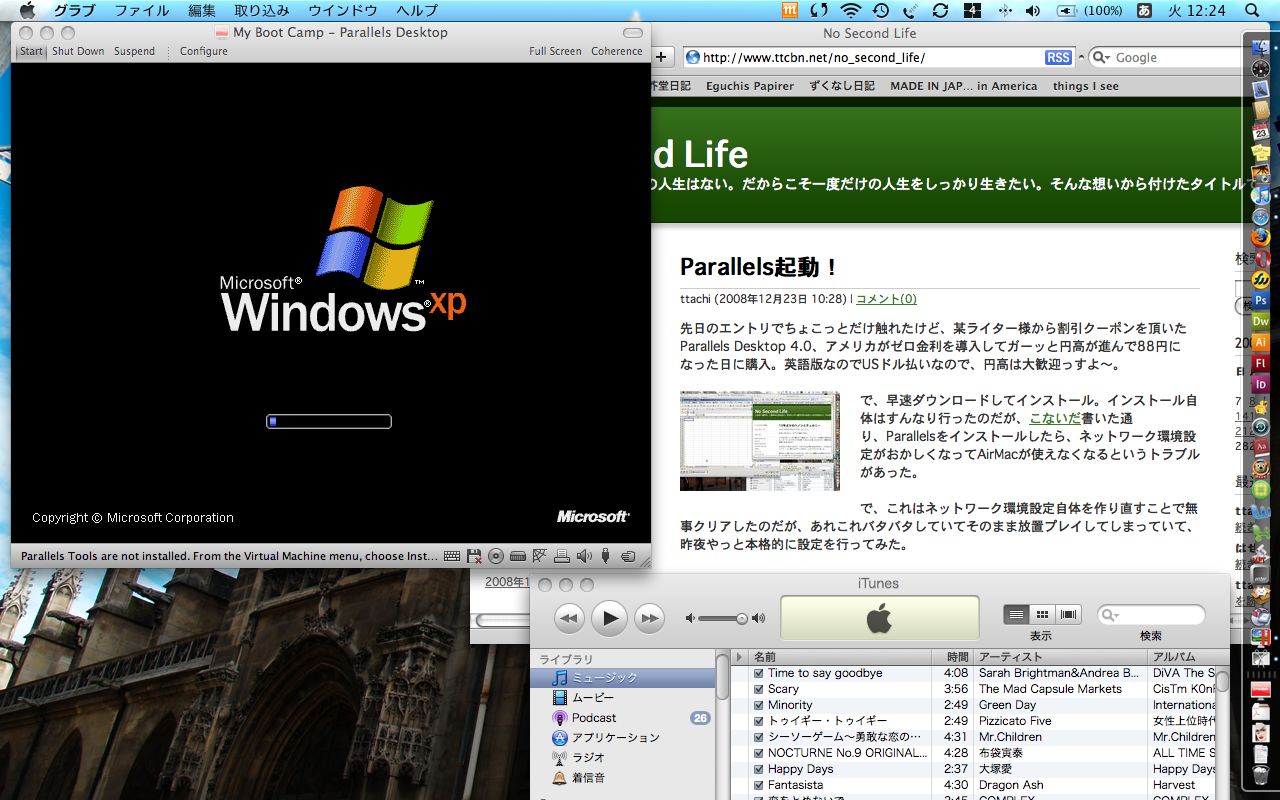1280x800 pixels.
Task: Open Illustrator from the Dock
Action: pyautogui.click(x=1260, y=342)
